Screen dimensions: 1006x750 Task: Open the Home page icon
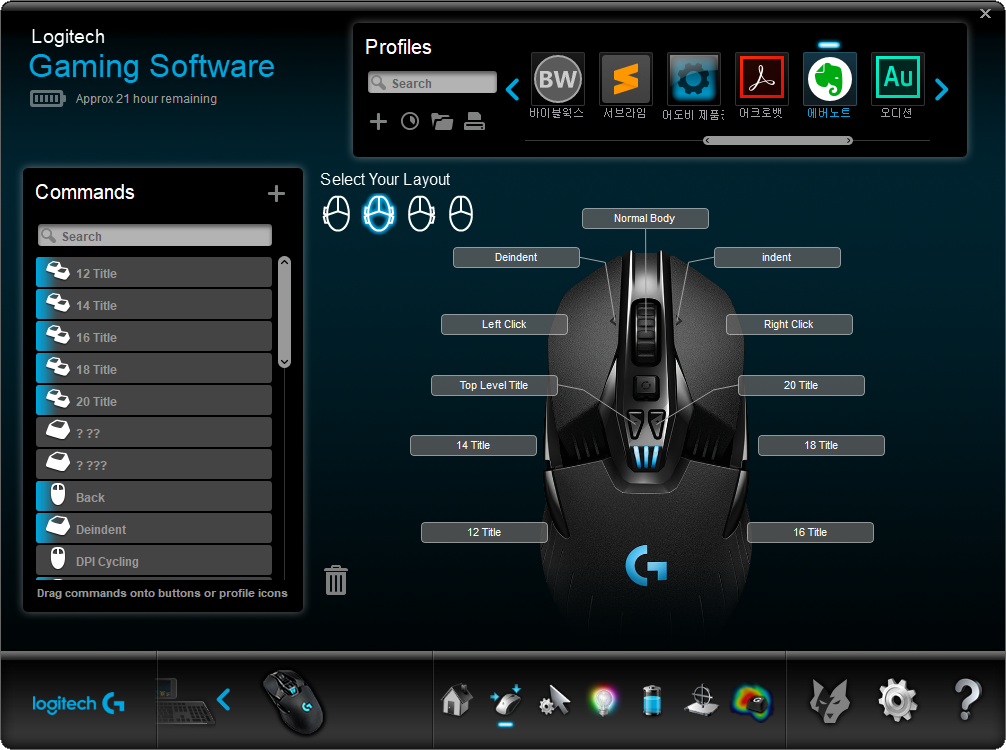click(456, 700)
